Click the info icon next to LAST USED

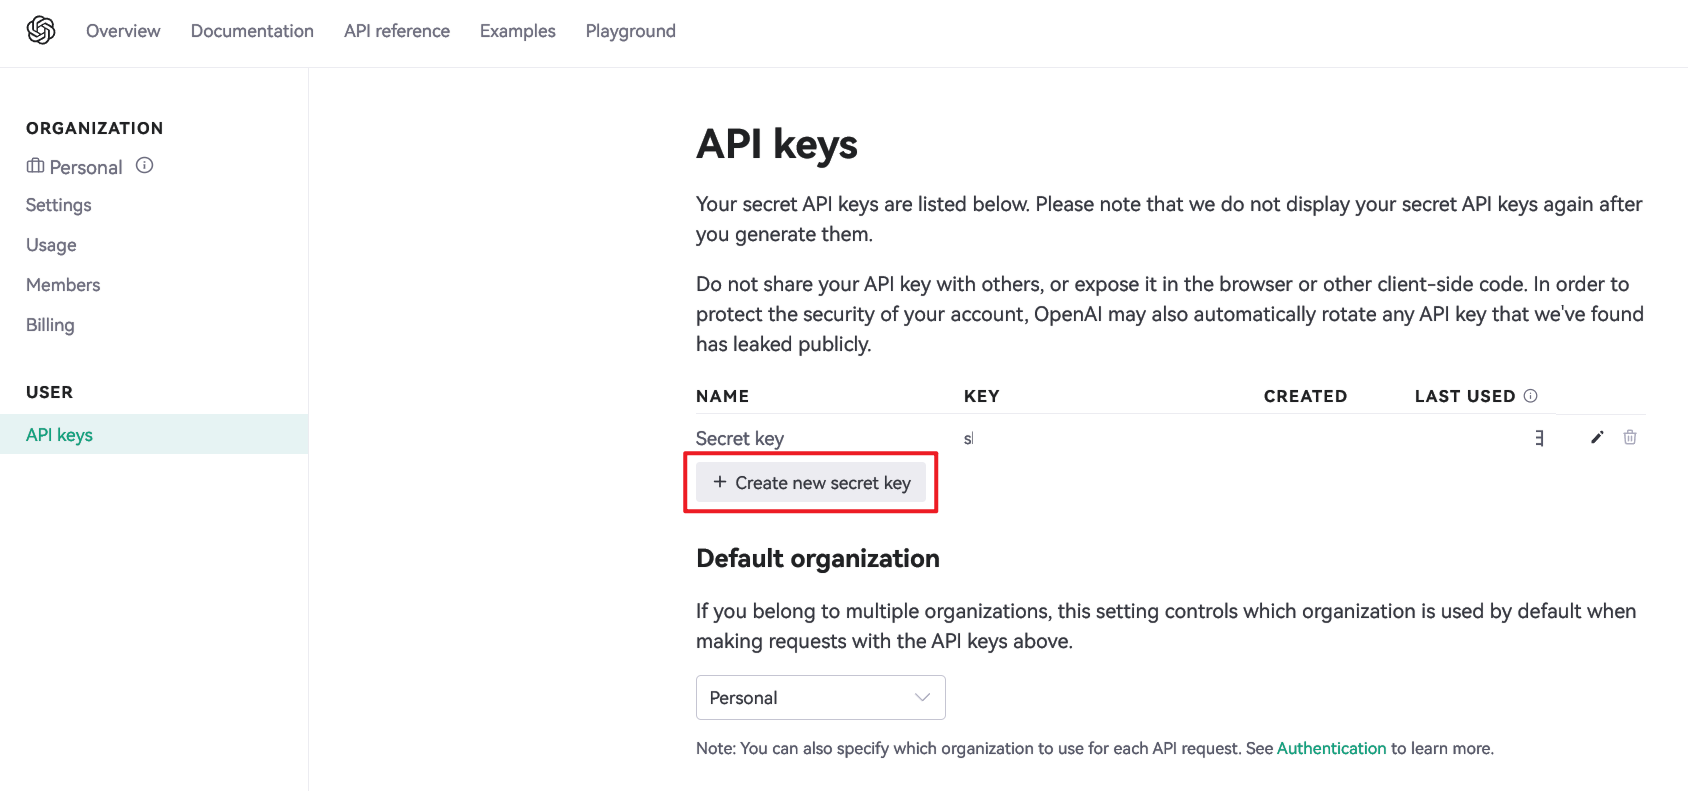[x=1530, y=396]
